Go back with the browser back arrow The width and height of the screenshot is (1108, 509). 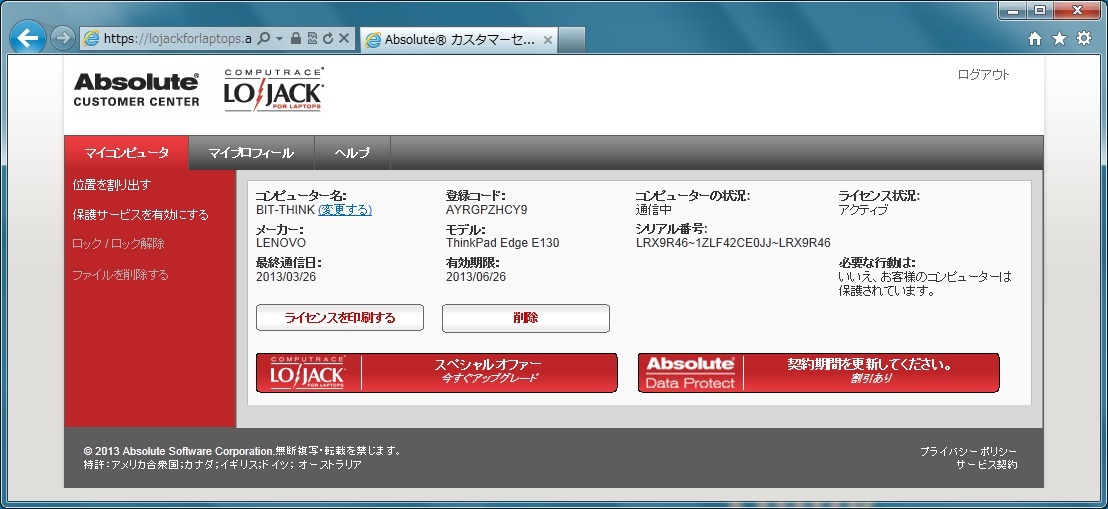pyautogui.click(x=28, y=37)
